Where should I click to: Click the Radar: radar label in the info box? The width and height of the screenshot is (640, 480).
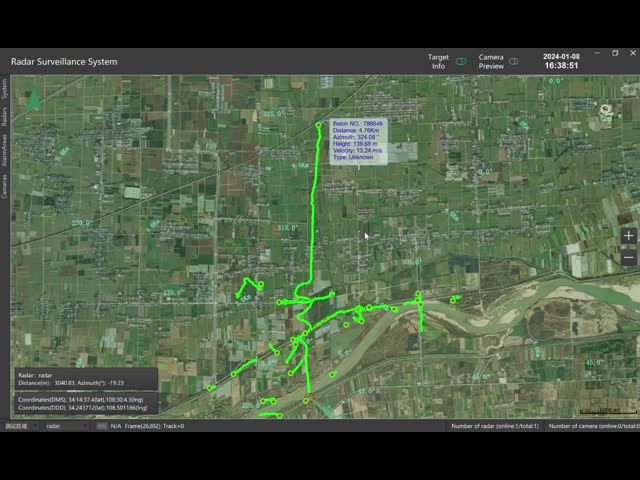pyautogui.click(x=35, y=375)
